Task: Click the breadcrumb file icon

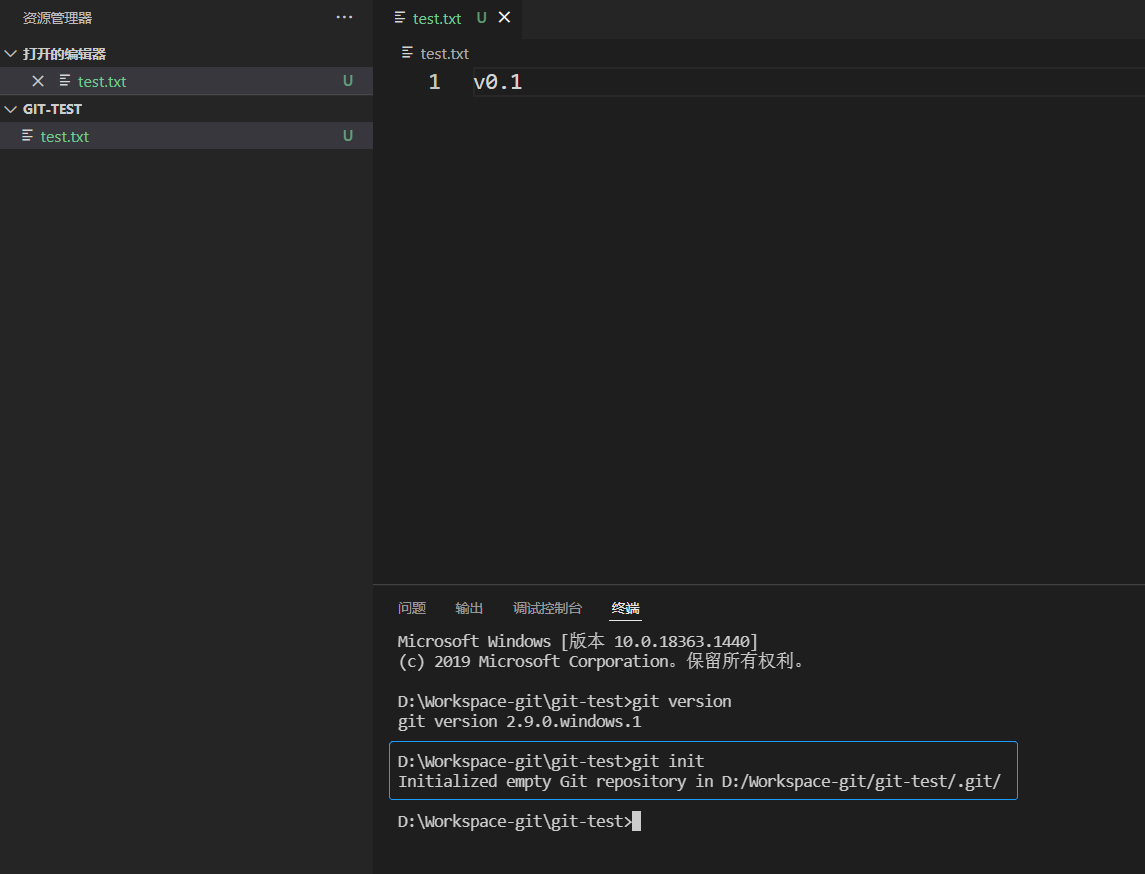Action: (x=407, y=53)
